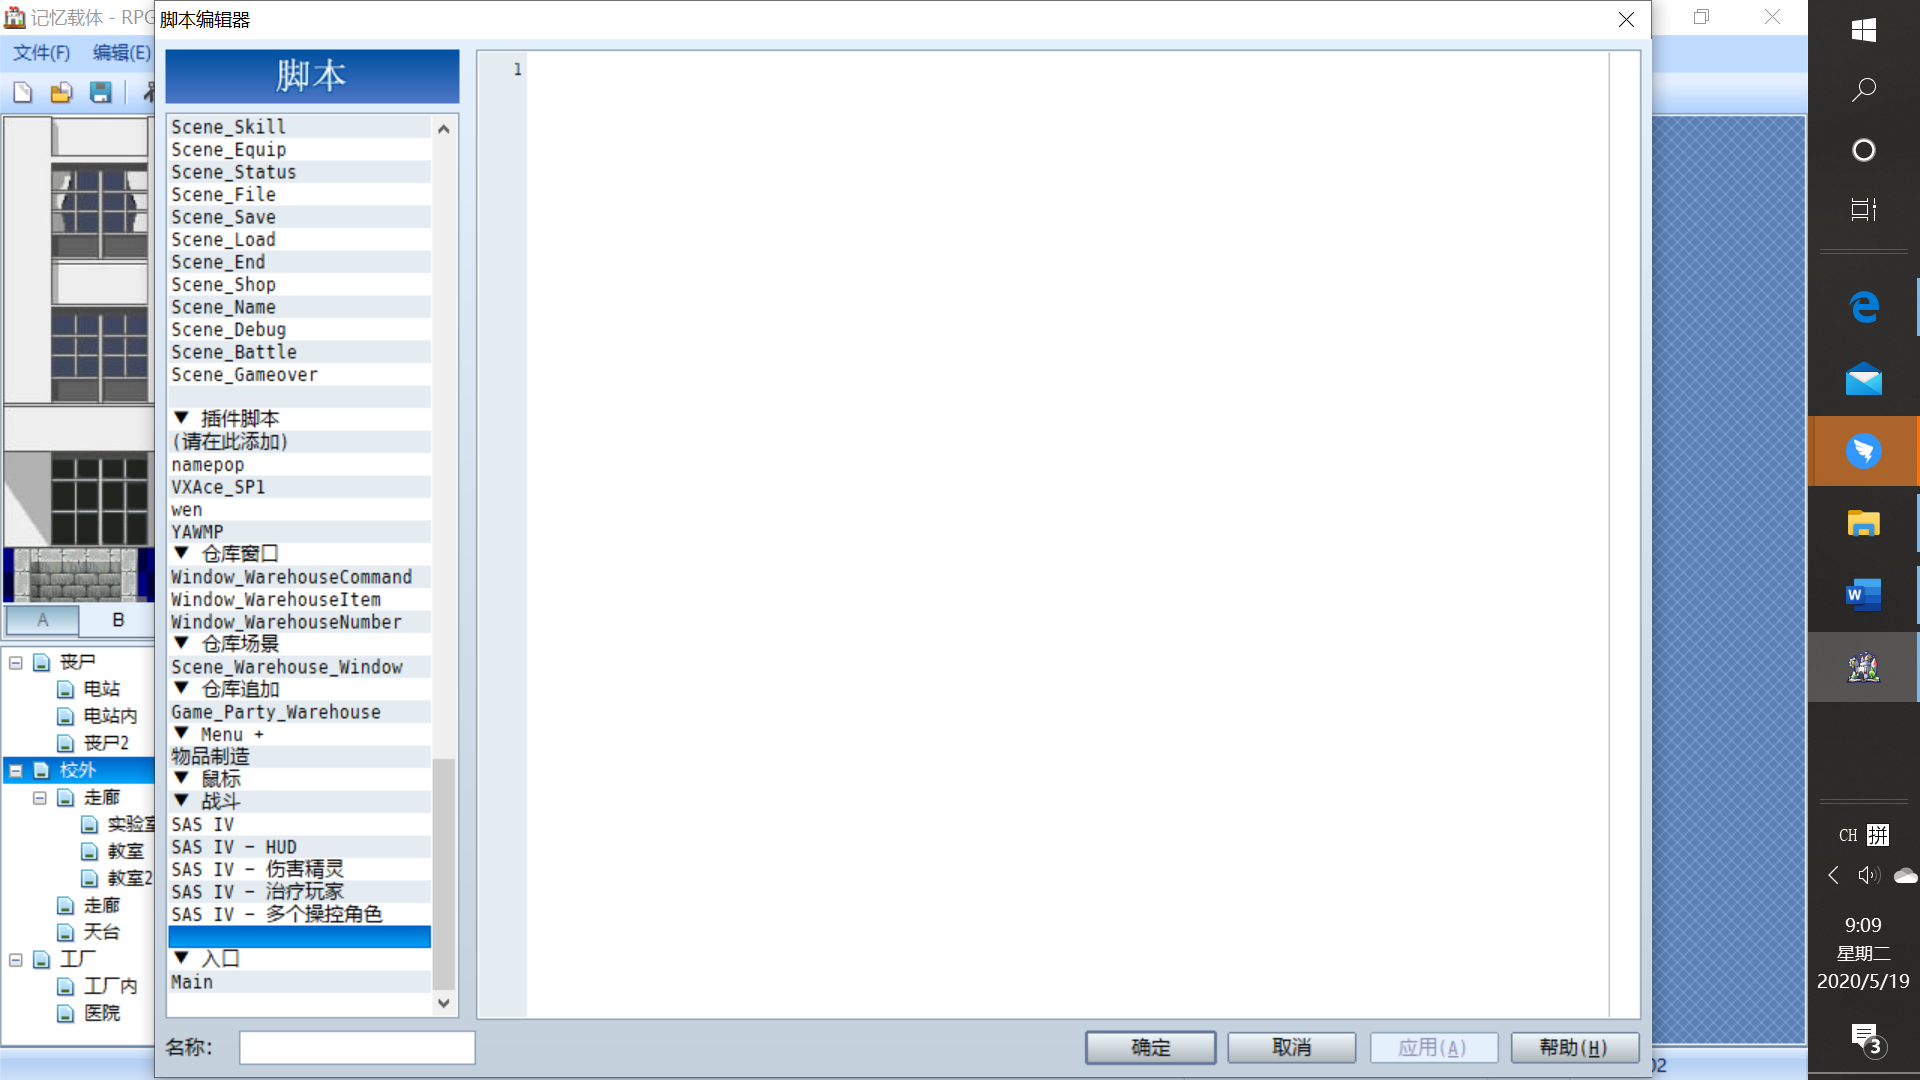Switch to the RPG Maker taskbar icon

click(1863, 667)
